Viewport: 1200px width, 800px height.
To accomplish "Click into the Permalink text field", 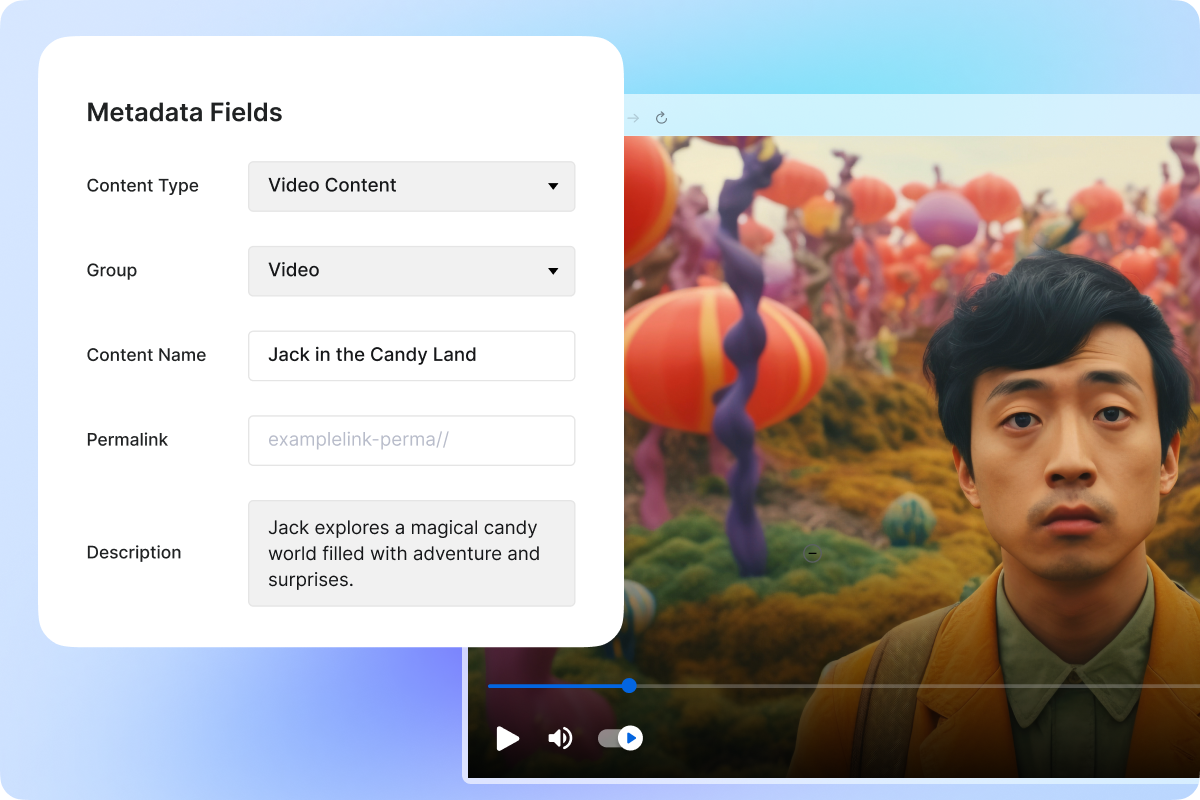I will (x=411, y=441).
